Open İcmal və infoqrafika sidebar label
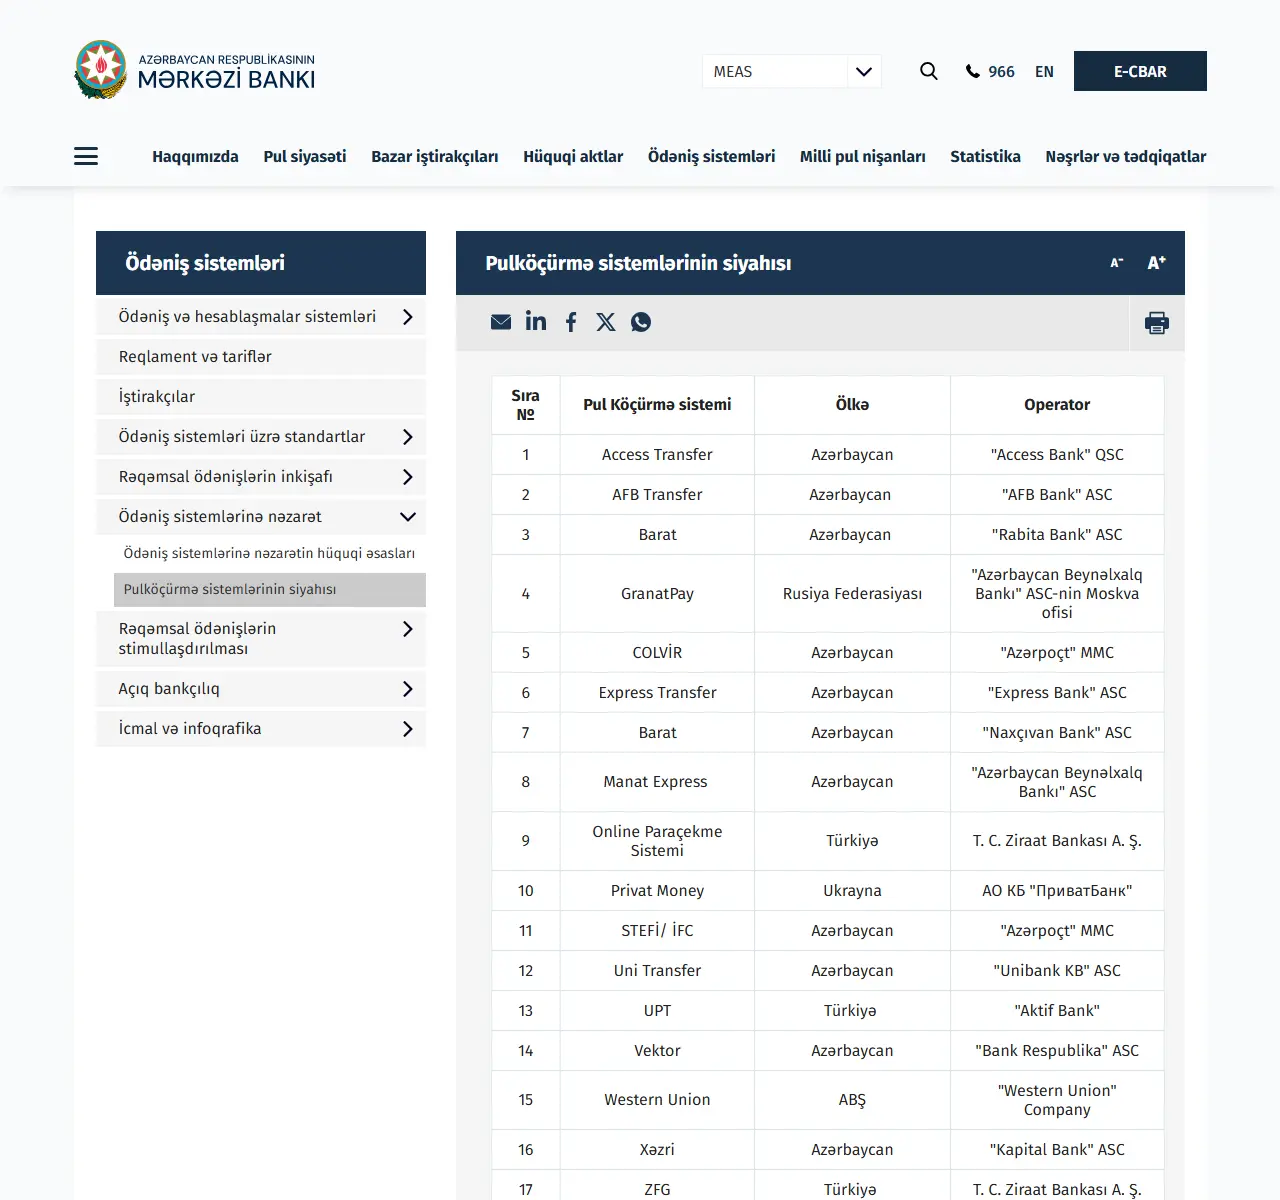Image resolution: width=1280 pixels, height=1200 pixels. tap(190, 729)
